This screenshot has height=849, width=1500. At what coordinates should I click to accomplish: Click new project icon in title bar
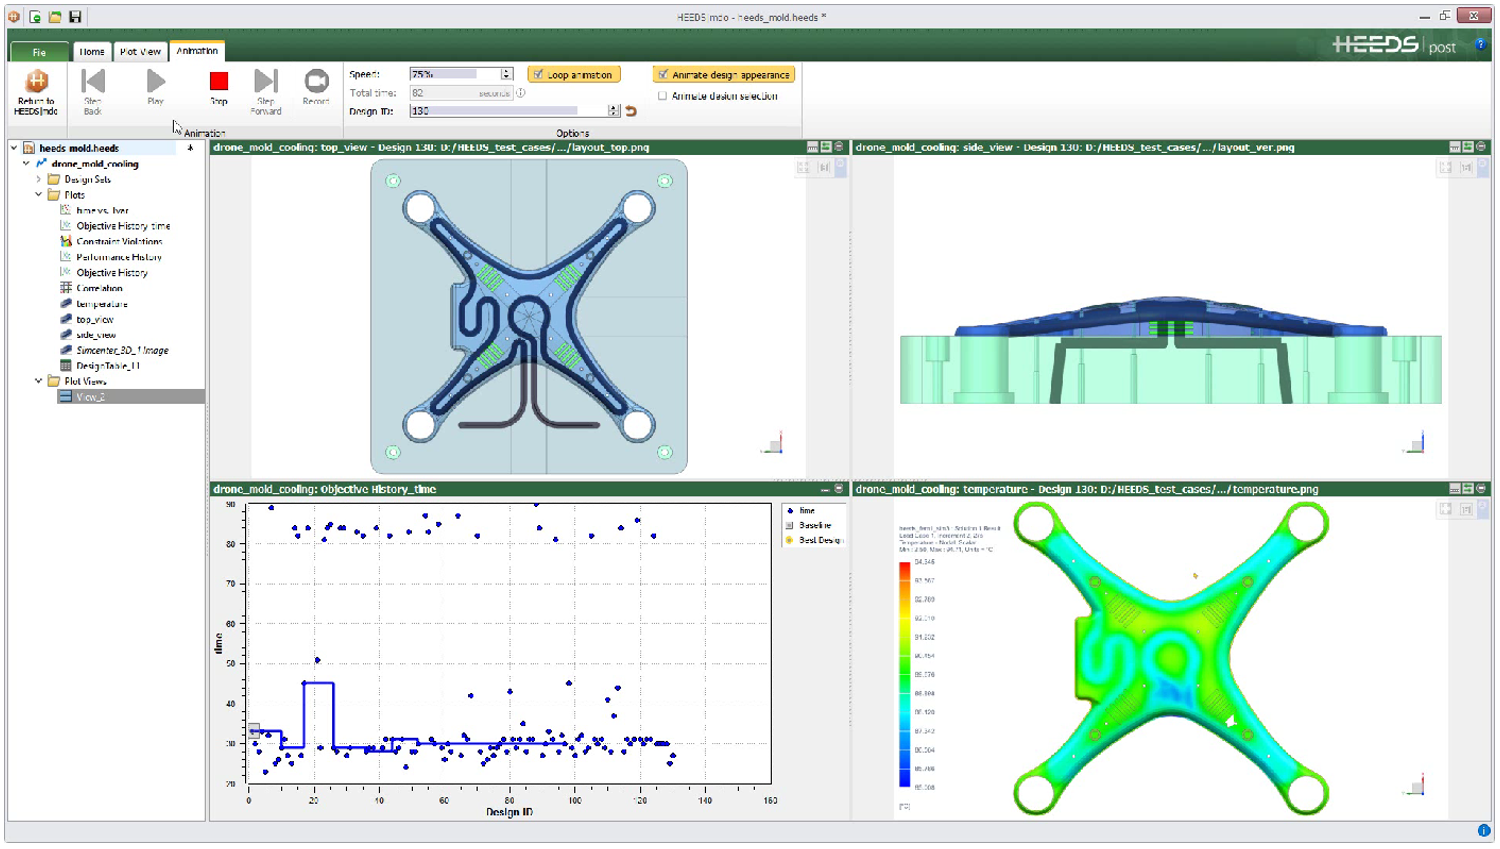point(35,17)
